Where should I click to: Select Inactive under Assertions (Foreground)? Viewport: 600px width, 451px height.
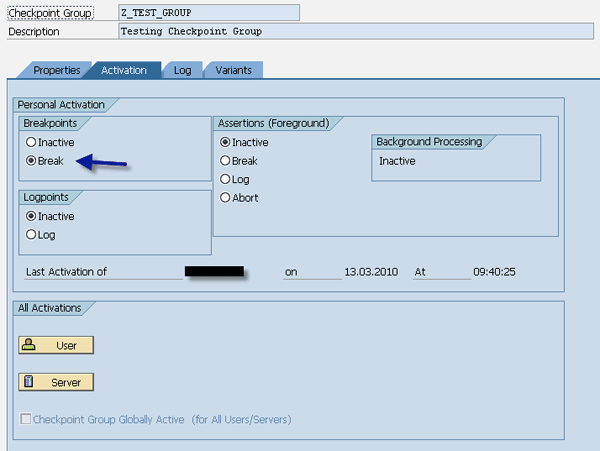(x=226, y=142)
